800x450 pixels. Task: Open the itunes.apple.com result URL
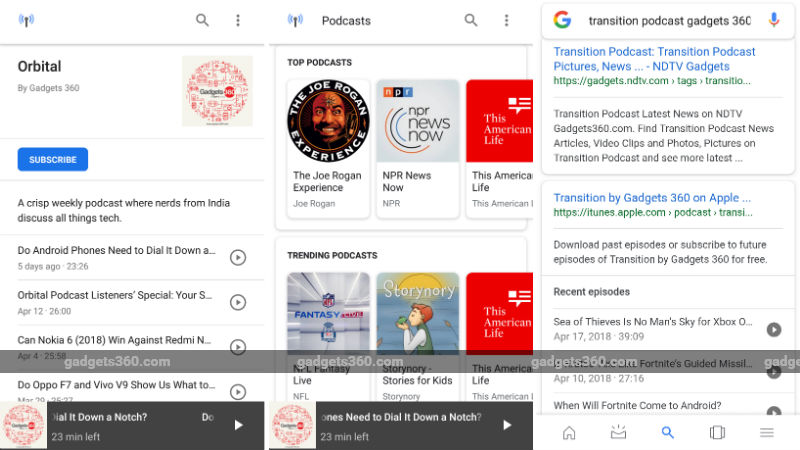coord(653,213)
